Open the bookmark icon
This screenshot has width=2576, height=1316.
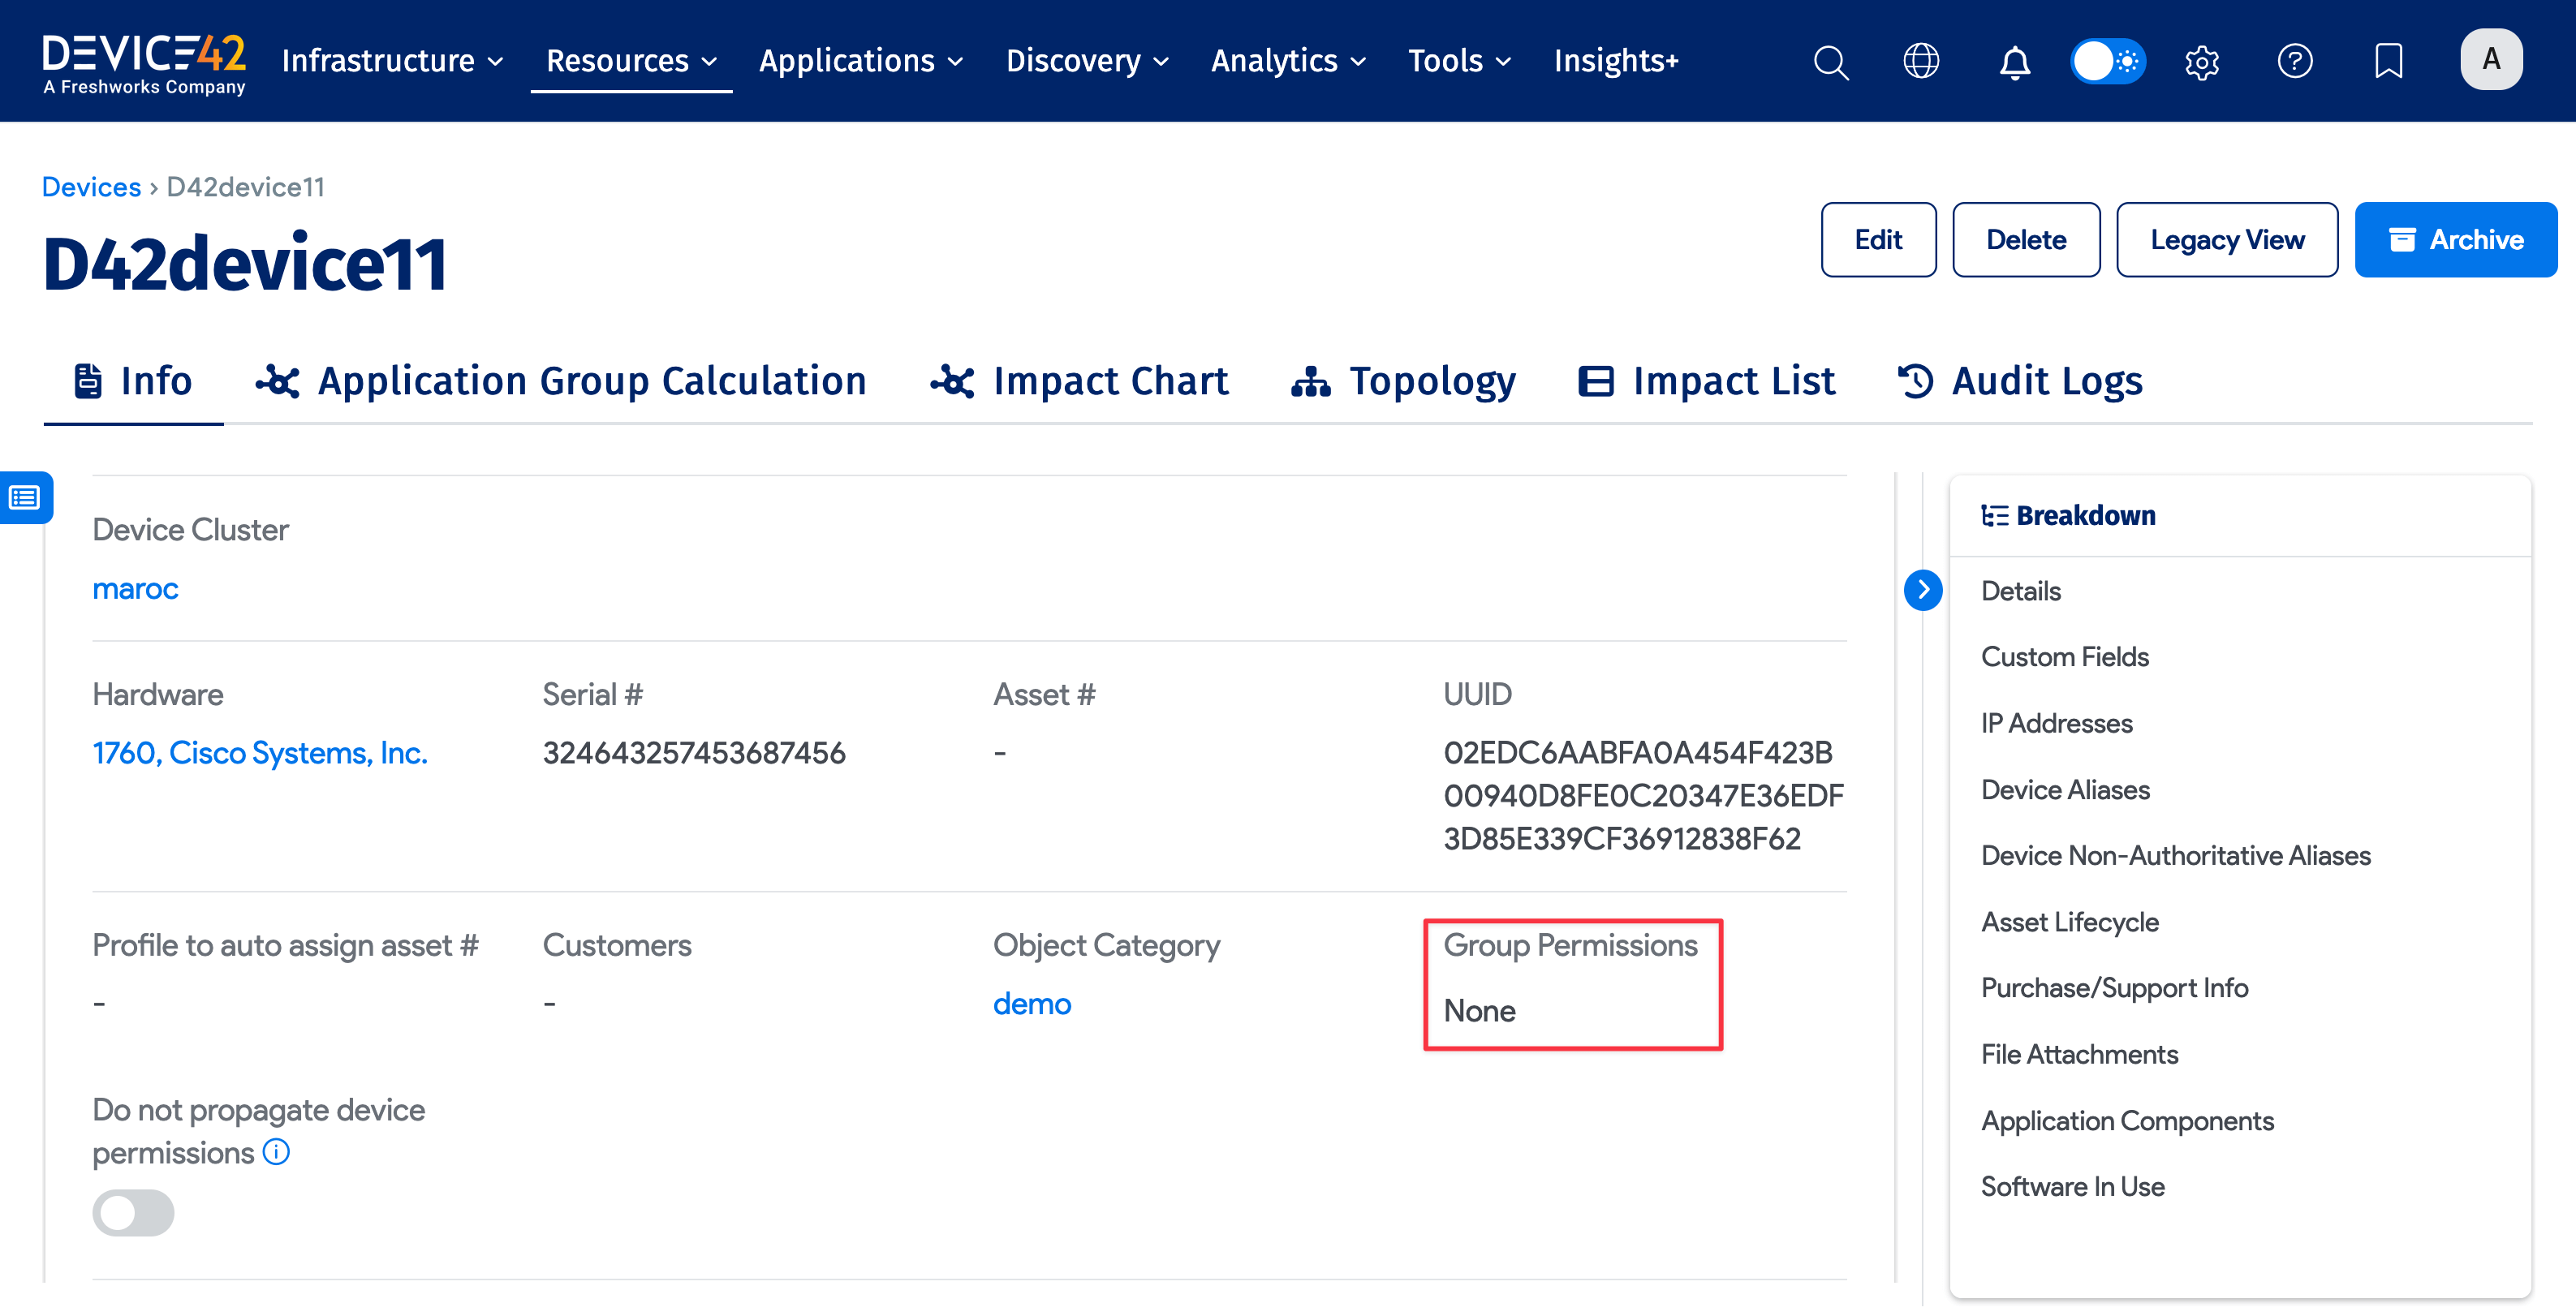[x=2388, y=61]
